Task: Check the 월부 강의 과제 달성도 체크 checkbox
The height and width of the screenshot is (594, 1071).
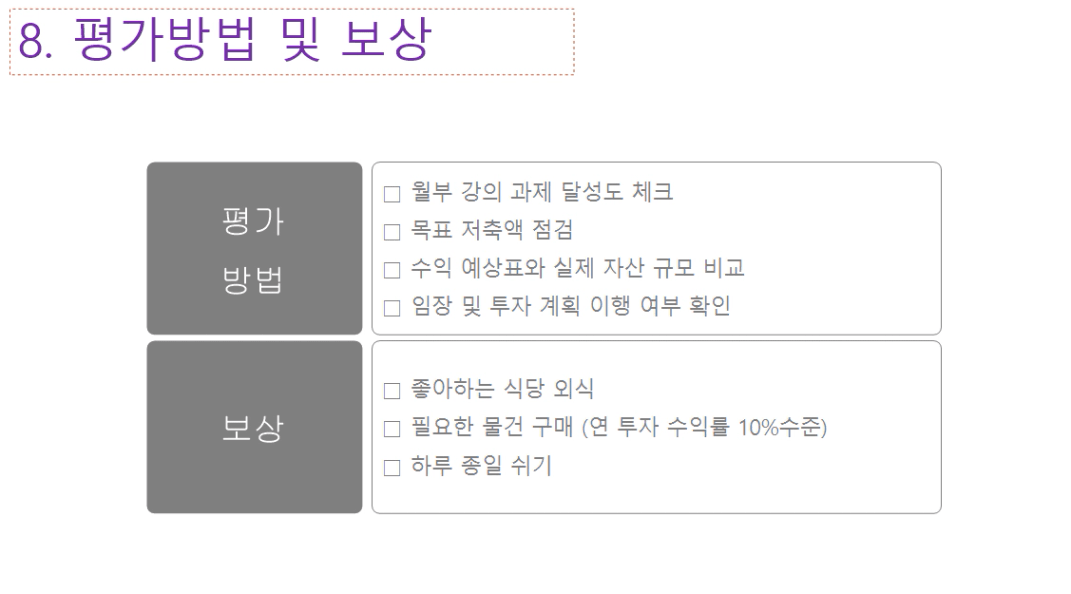Action: point(392,194)
